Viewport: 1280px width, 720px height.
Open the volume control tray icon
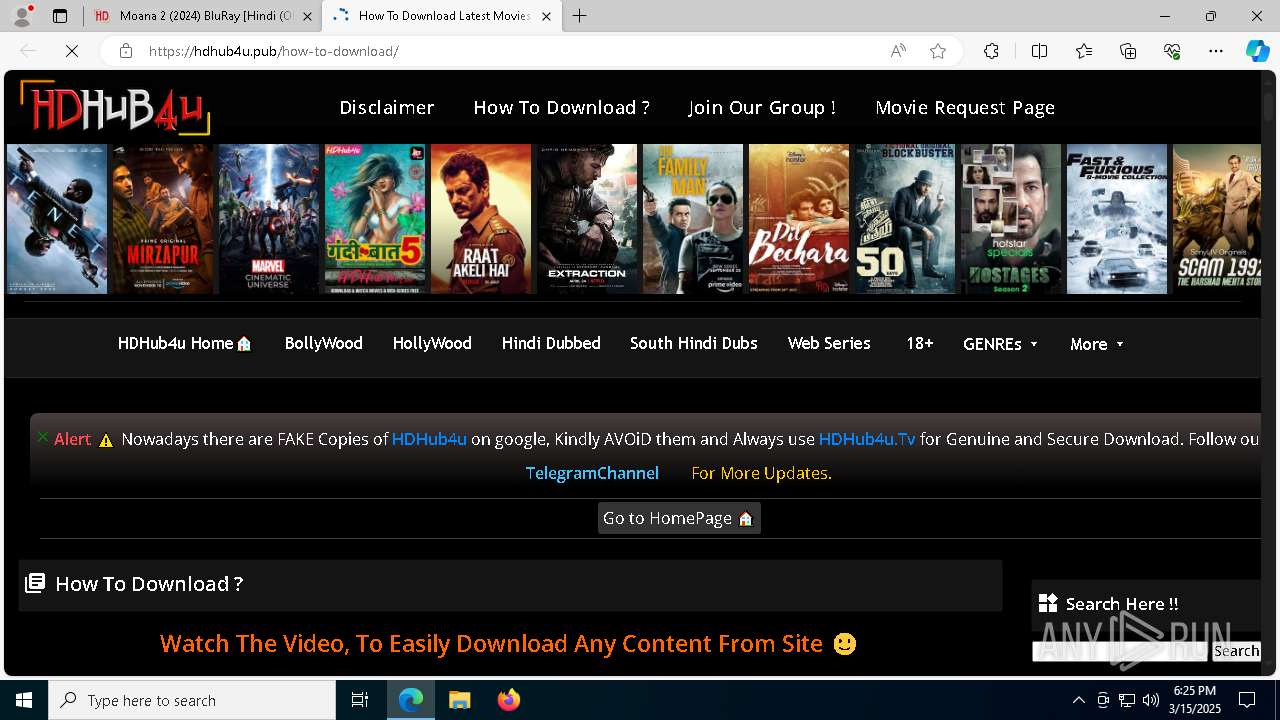(x=1151, y=700)
